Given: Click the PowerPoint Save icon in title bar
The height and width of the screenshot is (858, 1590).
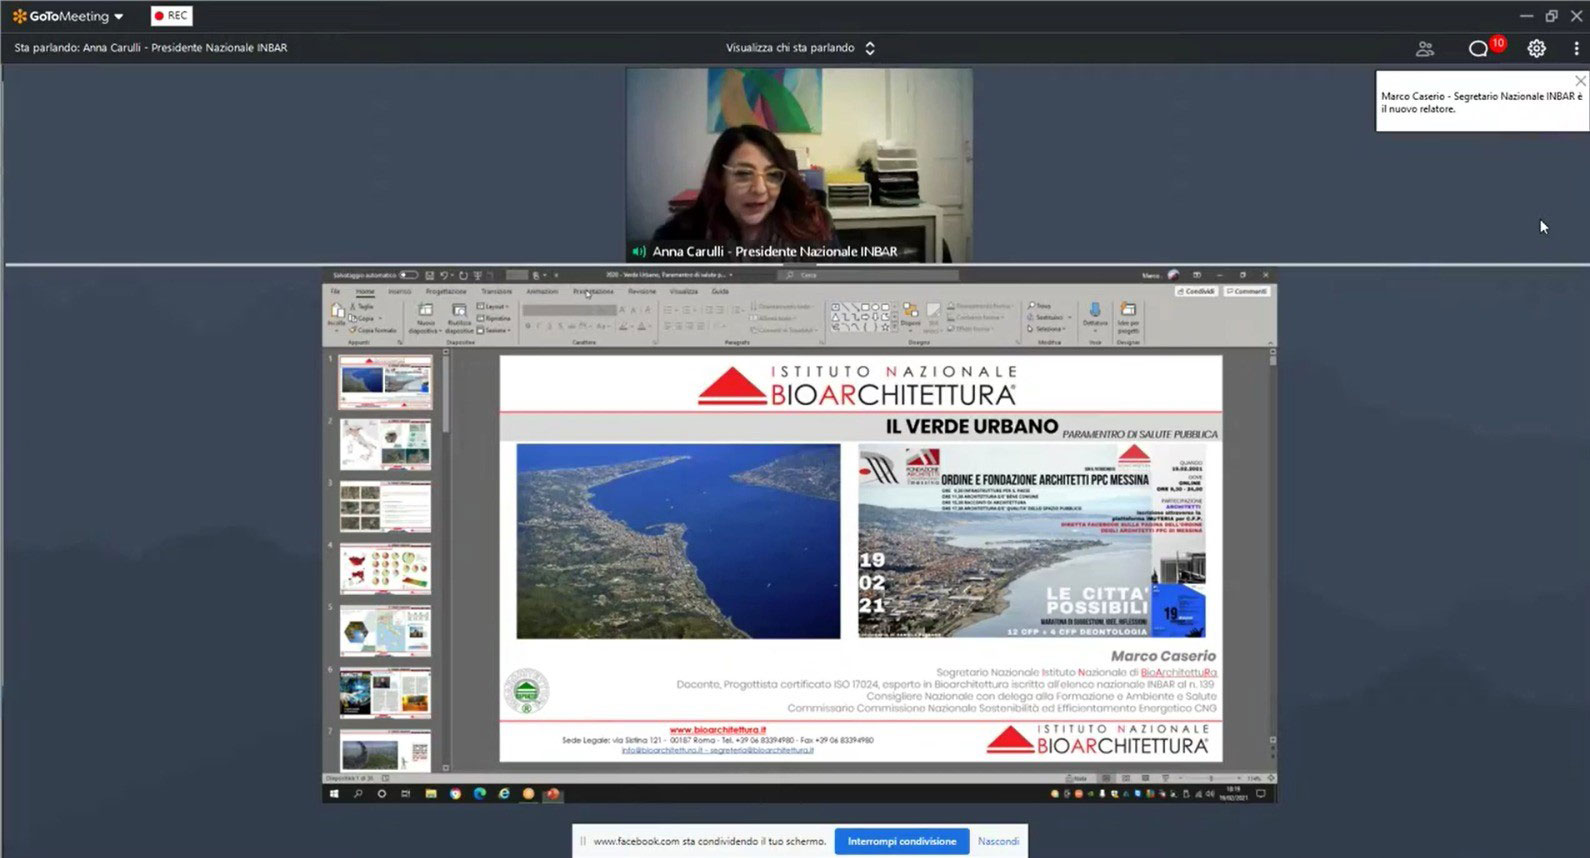Looking at the screenshot, I should pos(429,275).
